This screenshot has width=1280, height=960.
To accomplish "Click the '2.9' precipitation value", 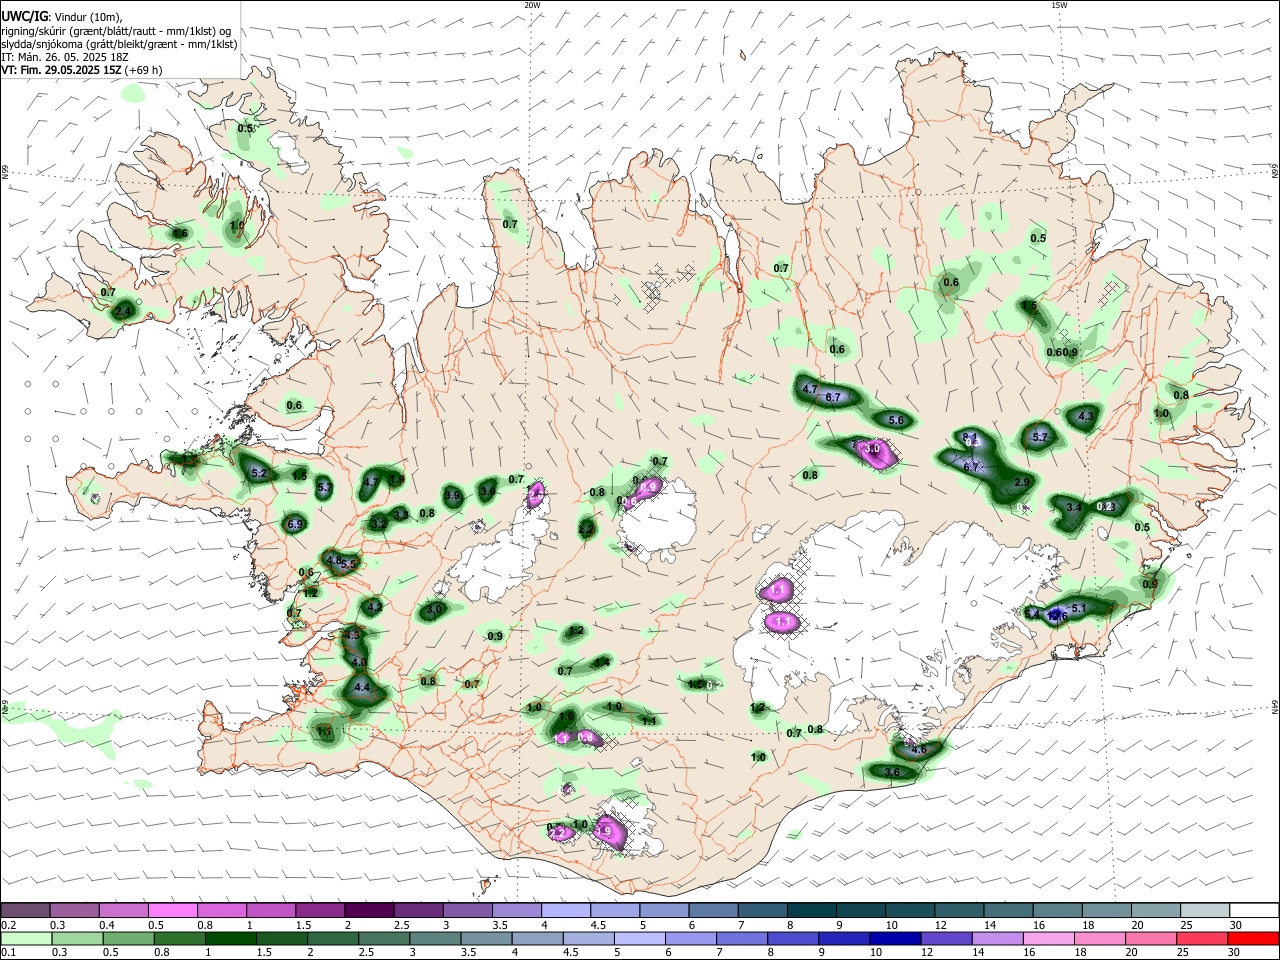I will (x=1022, y=482).
